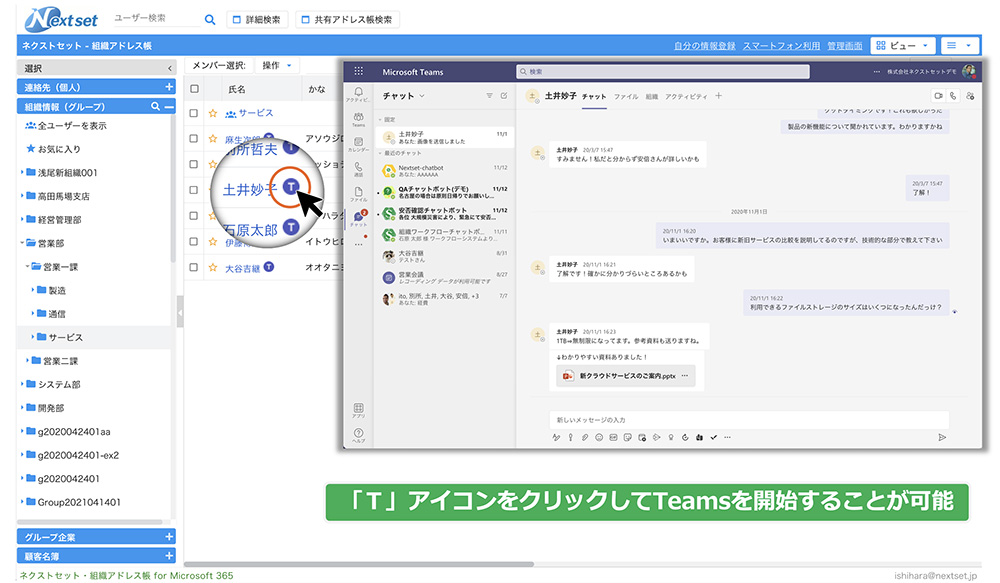Open Teams section in Teams sidebar
Image resolution: width=1000 pixels, height=583 pixels.
click(x=358, y=119)
